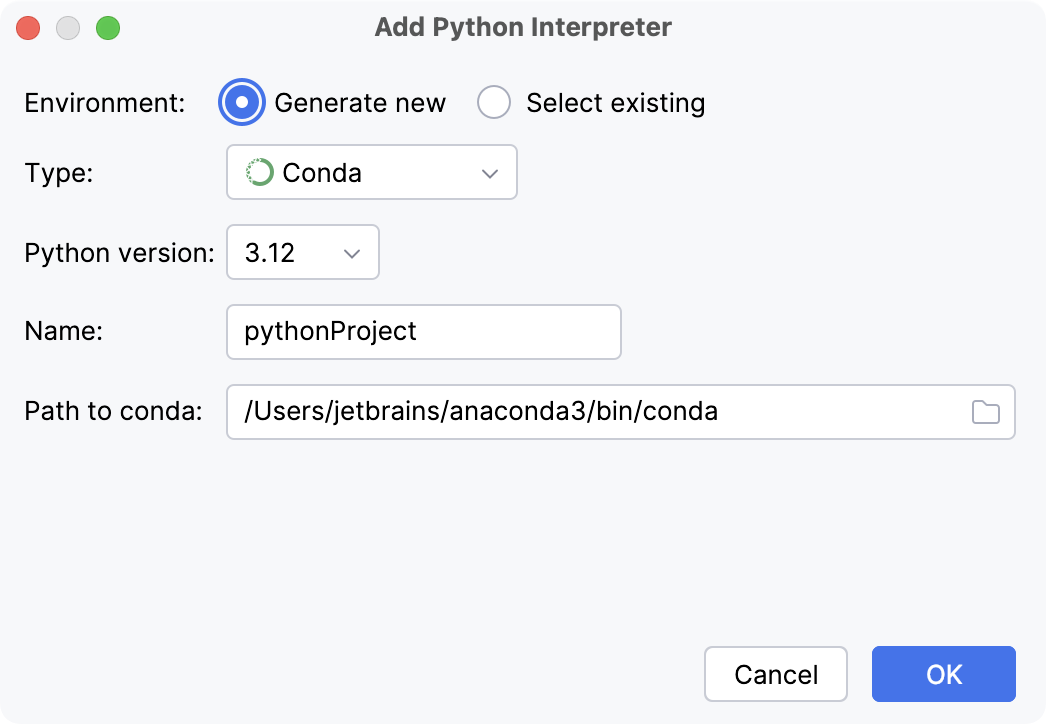Select the pythonProject name text
The image size is (1046, 724).
[x=320, y=332]
